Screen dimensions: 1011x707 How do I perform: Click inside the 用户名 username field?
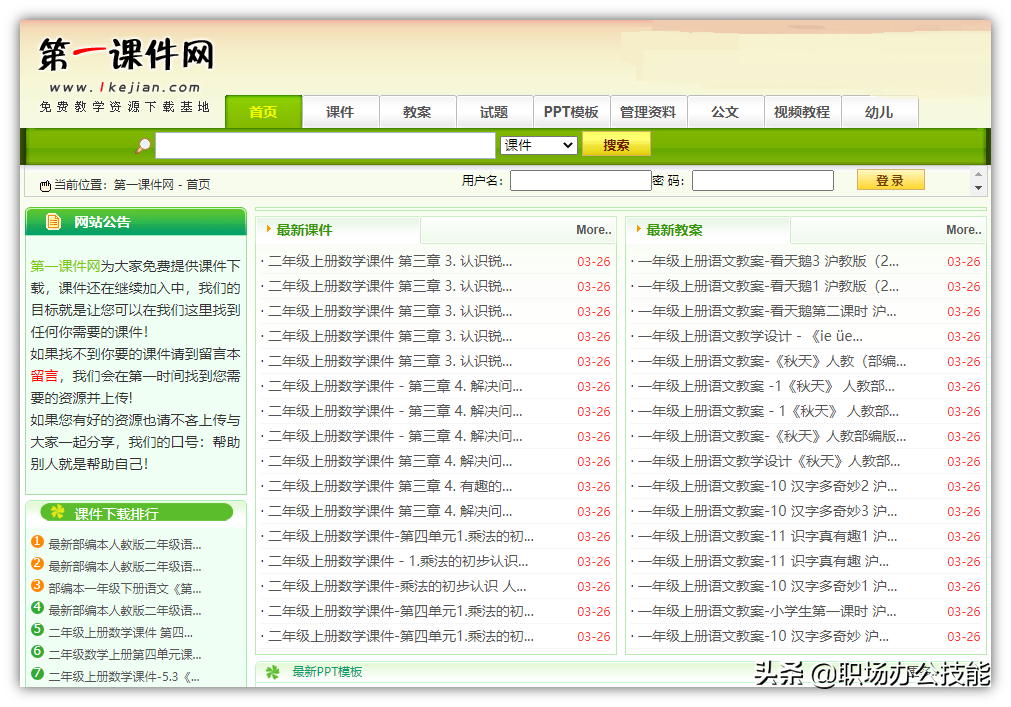(580, 180)
